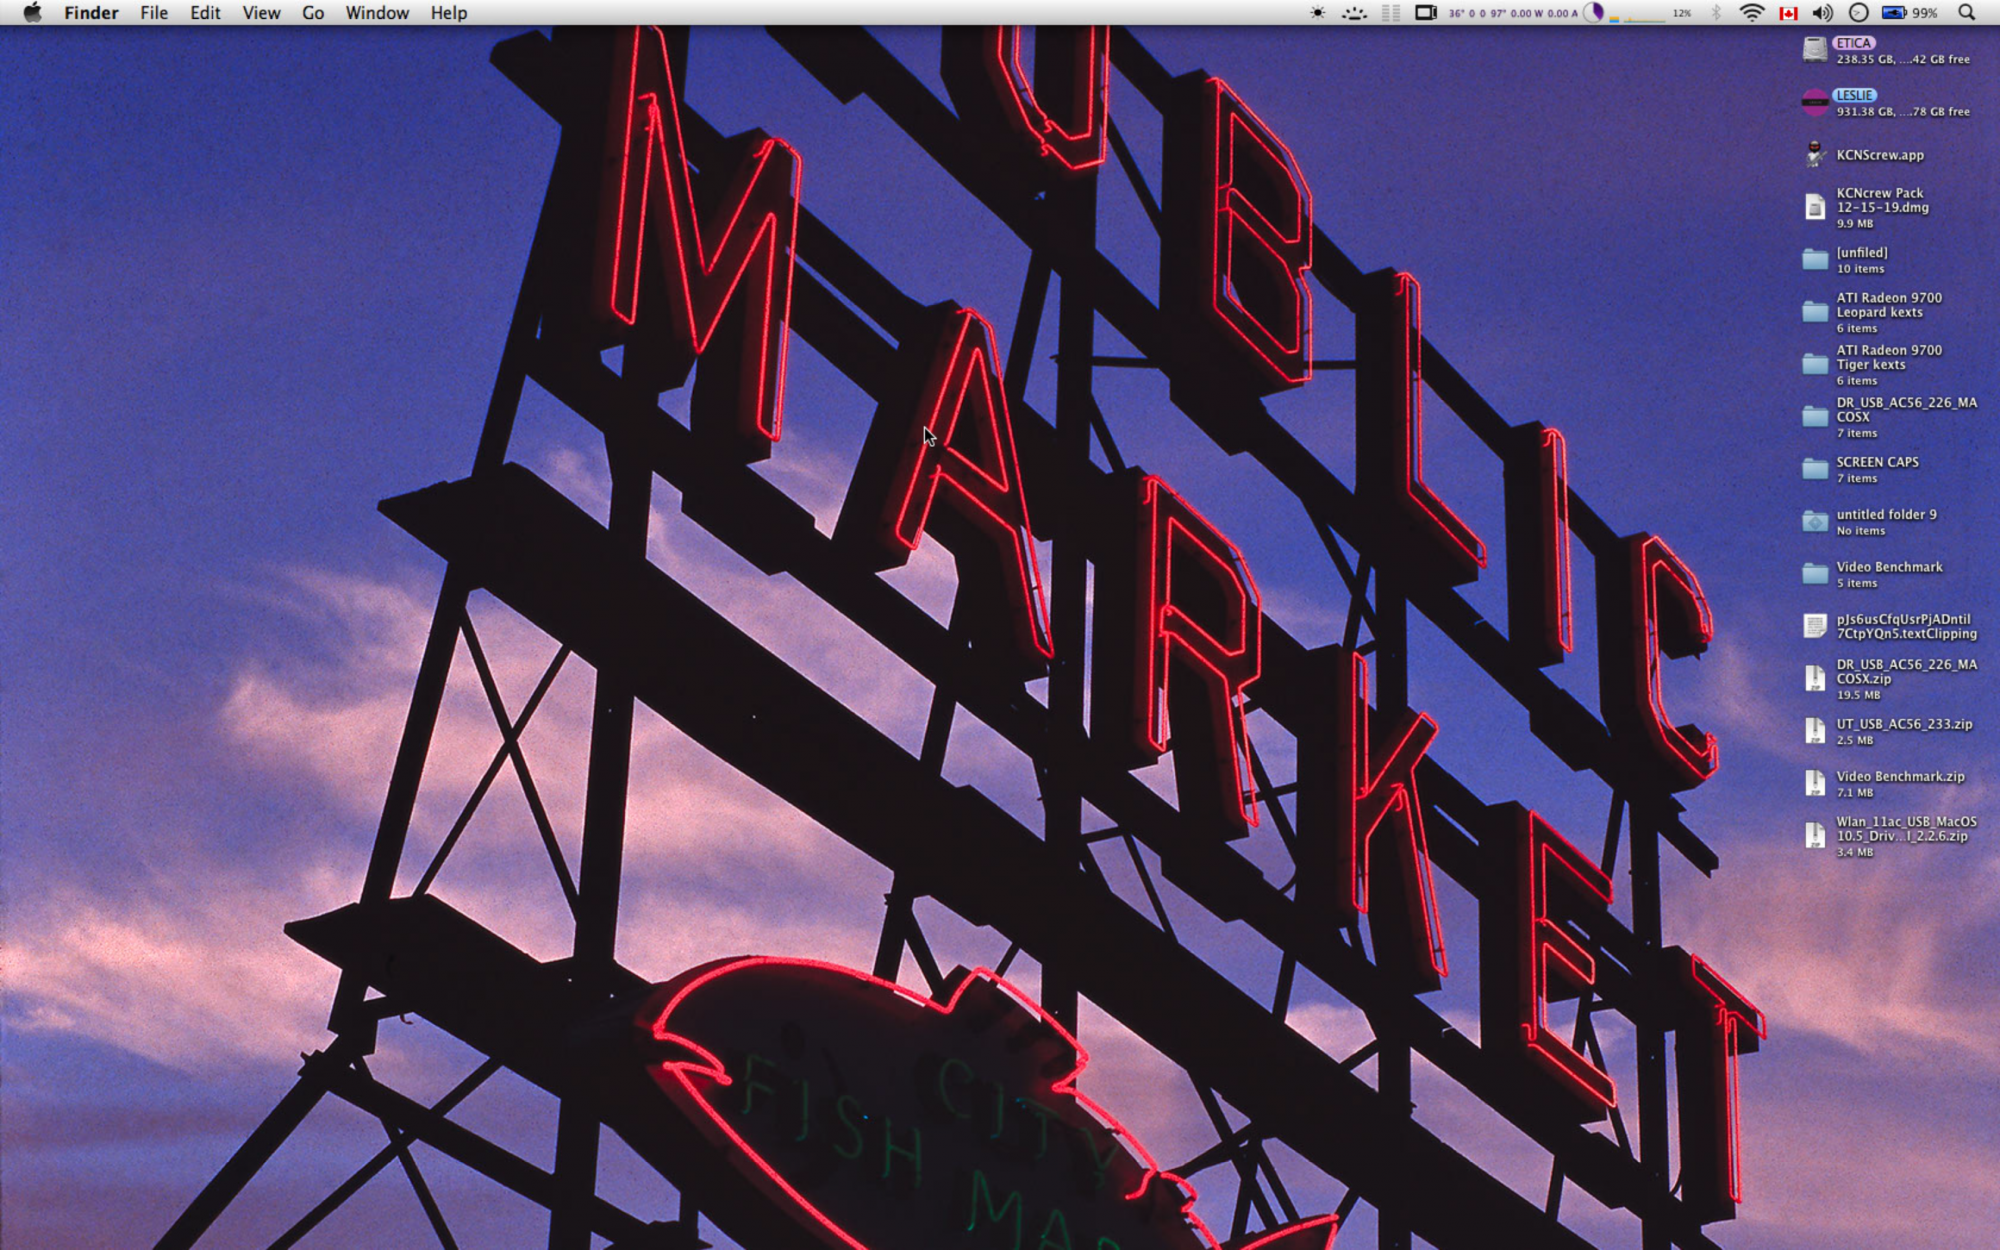The height and width of the screenshot is (1250, 2000).
Task: Open the volume speaker menu icon
Action: (1822, 13)
